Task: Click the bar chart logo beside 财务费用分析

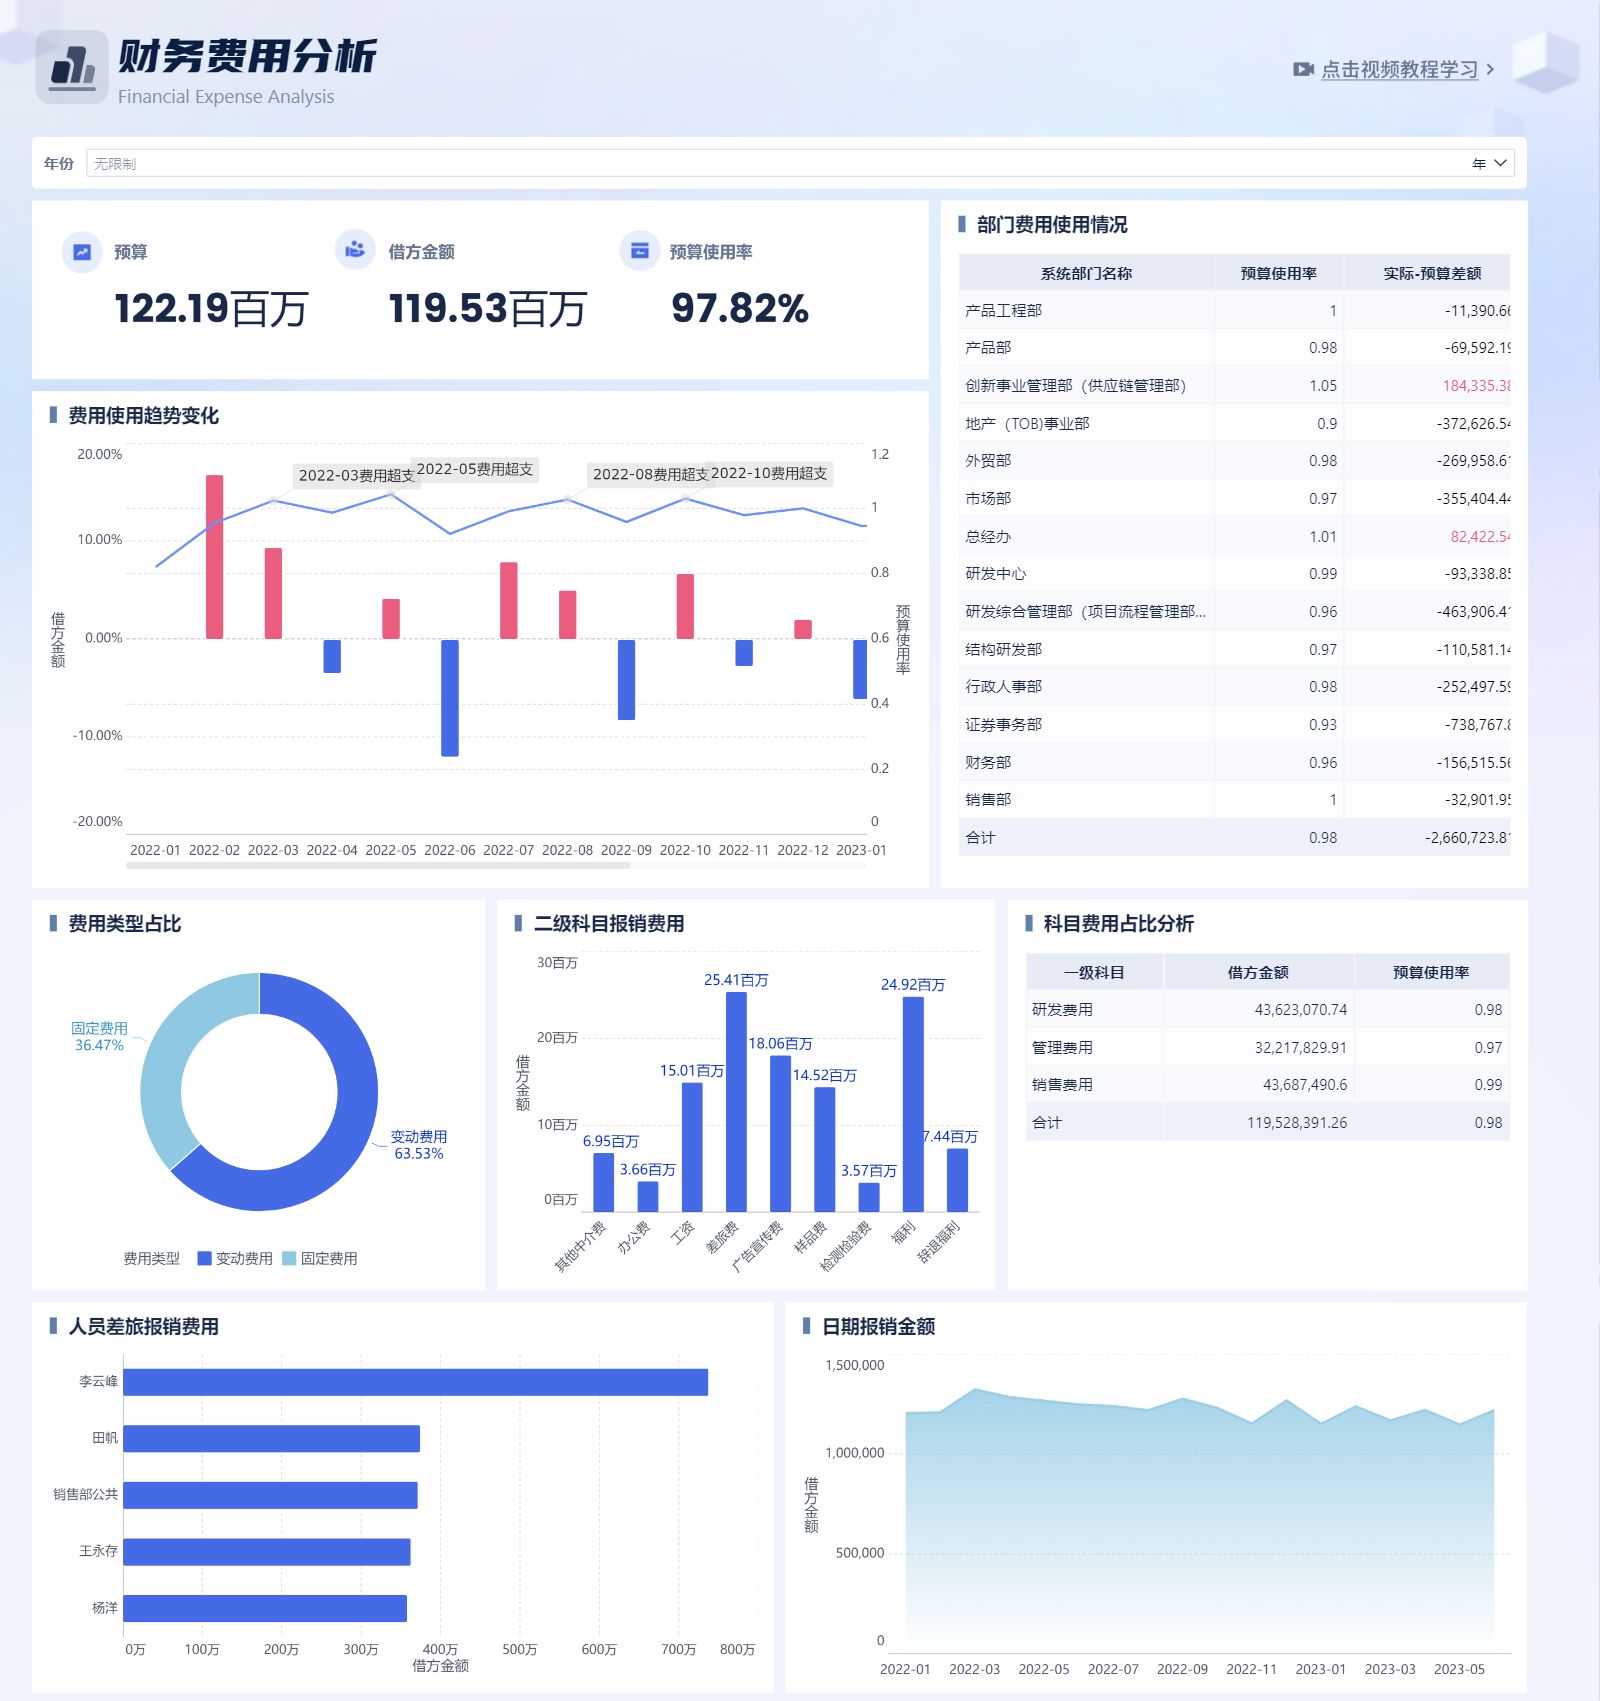Action: (71, 66)
